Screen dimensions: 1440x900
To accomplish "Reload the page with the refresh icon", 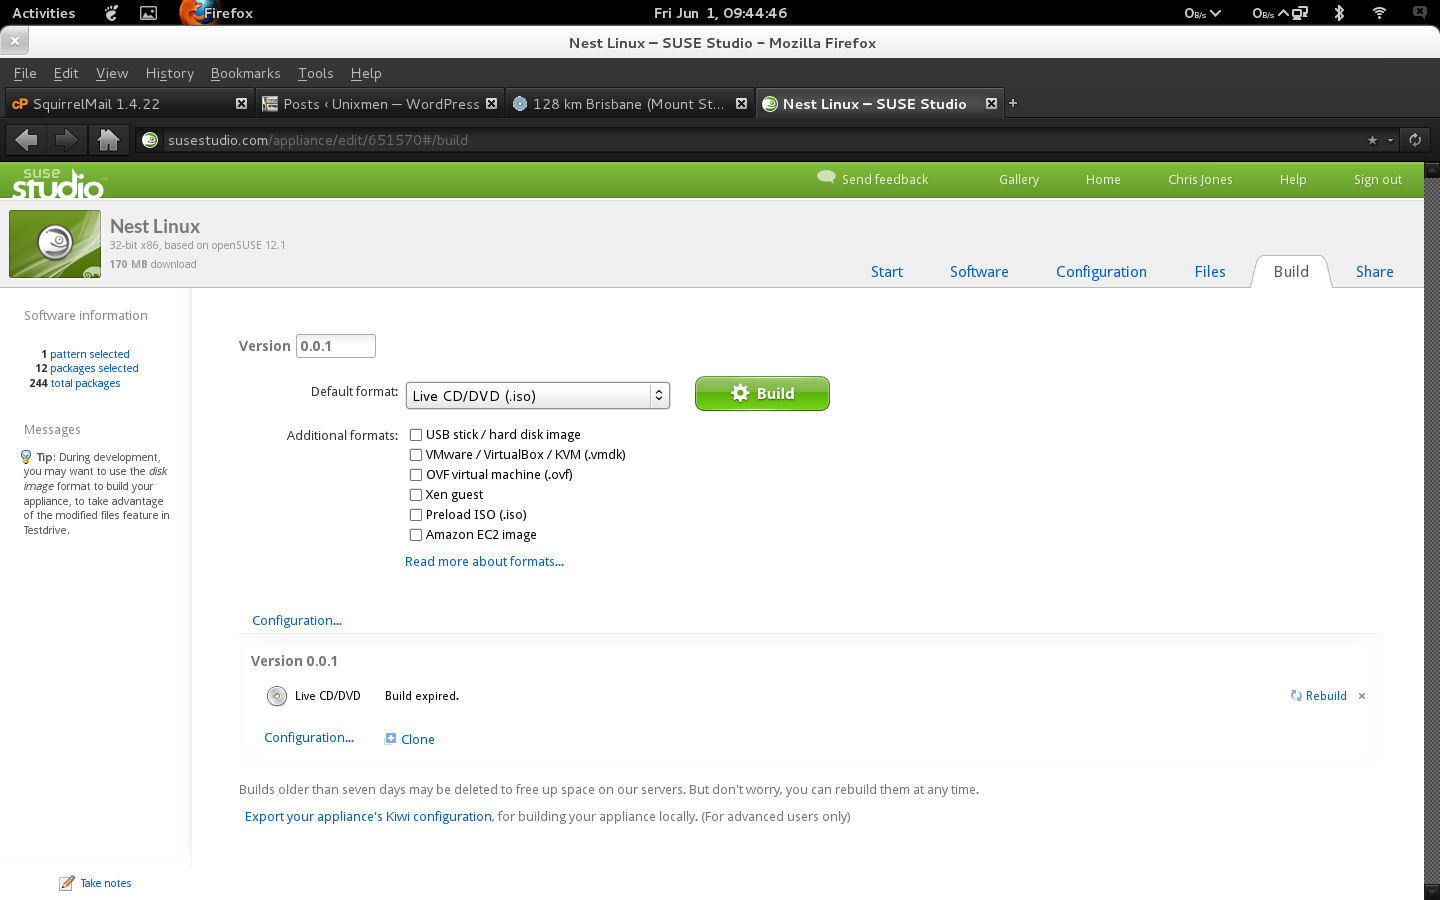I will (1415, 140).
